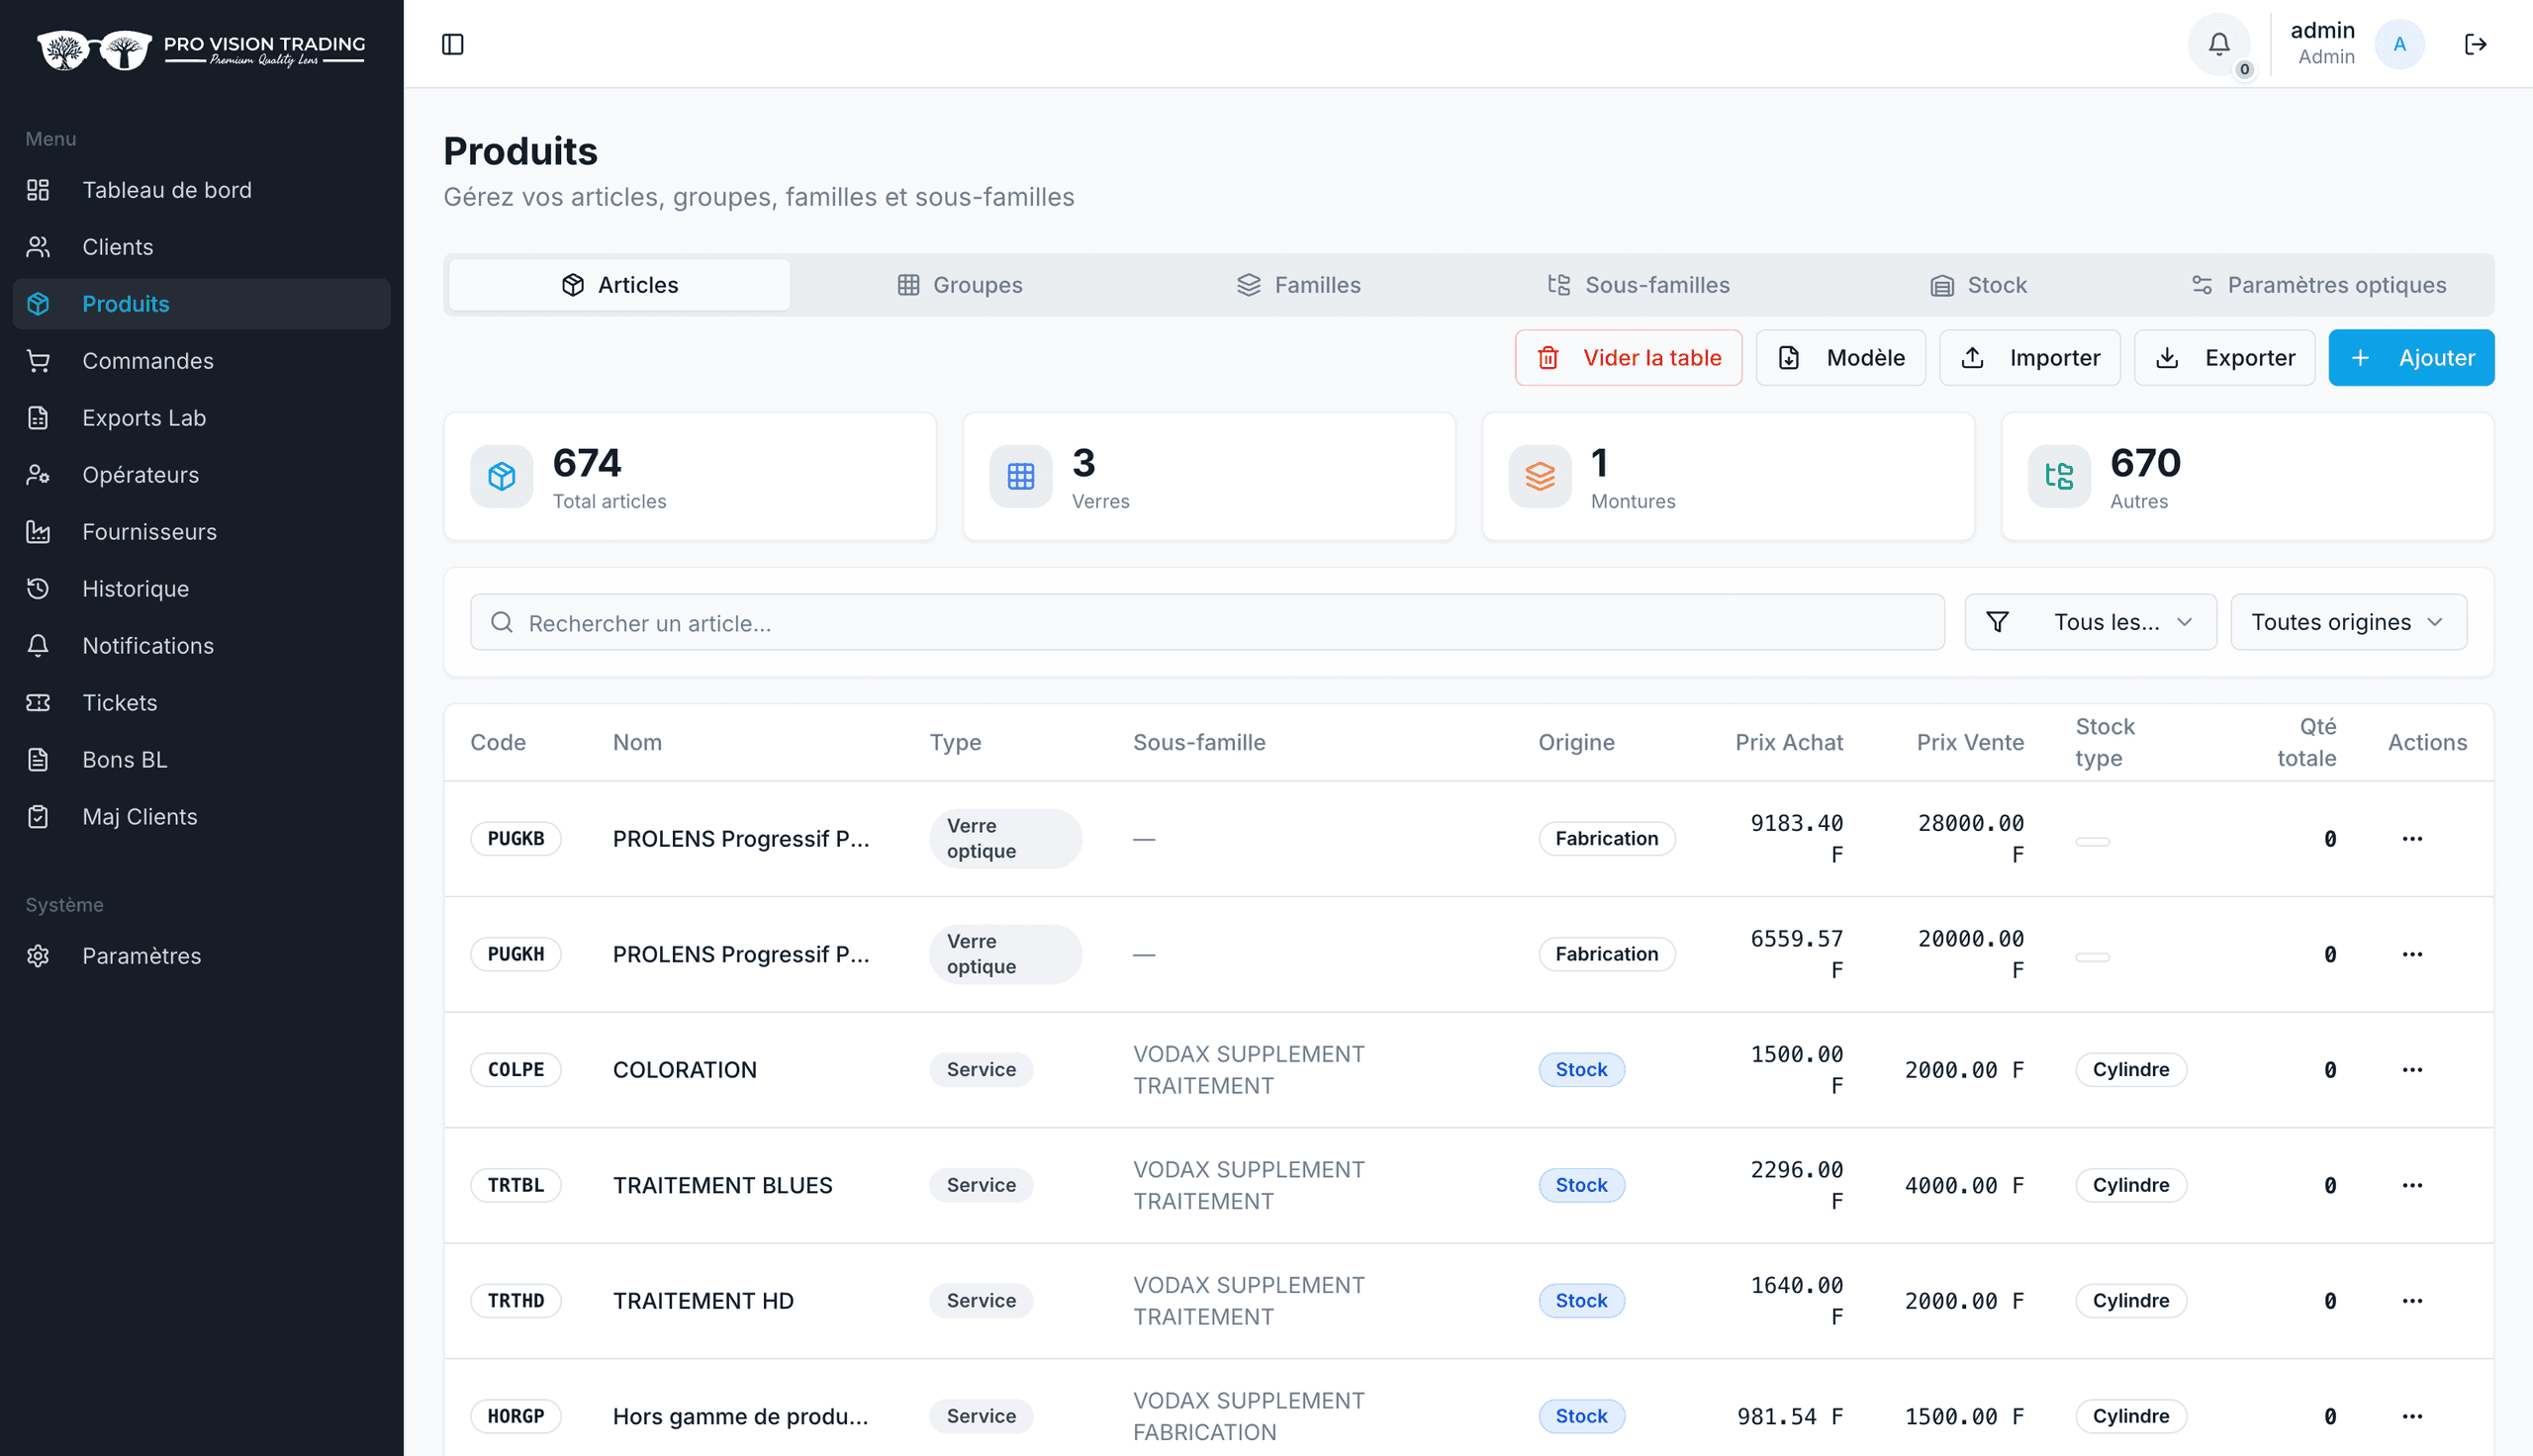The width and height of the screenshot is (2533, 1456).
Task: Click the 674 Total articles card
Action: tap(690, 477)
